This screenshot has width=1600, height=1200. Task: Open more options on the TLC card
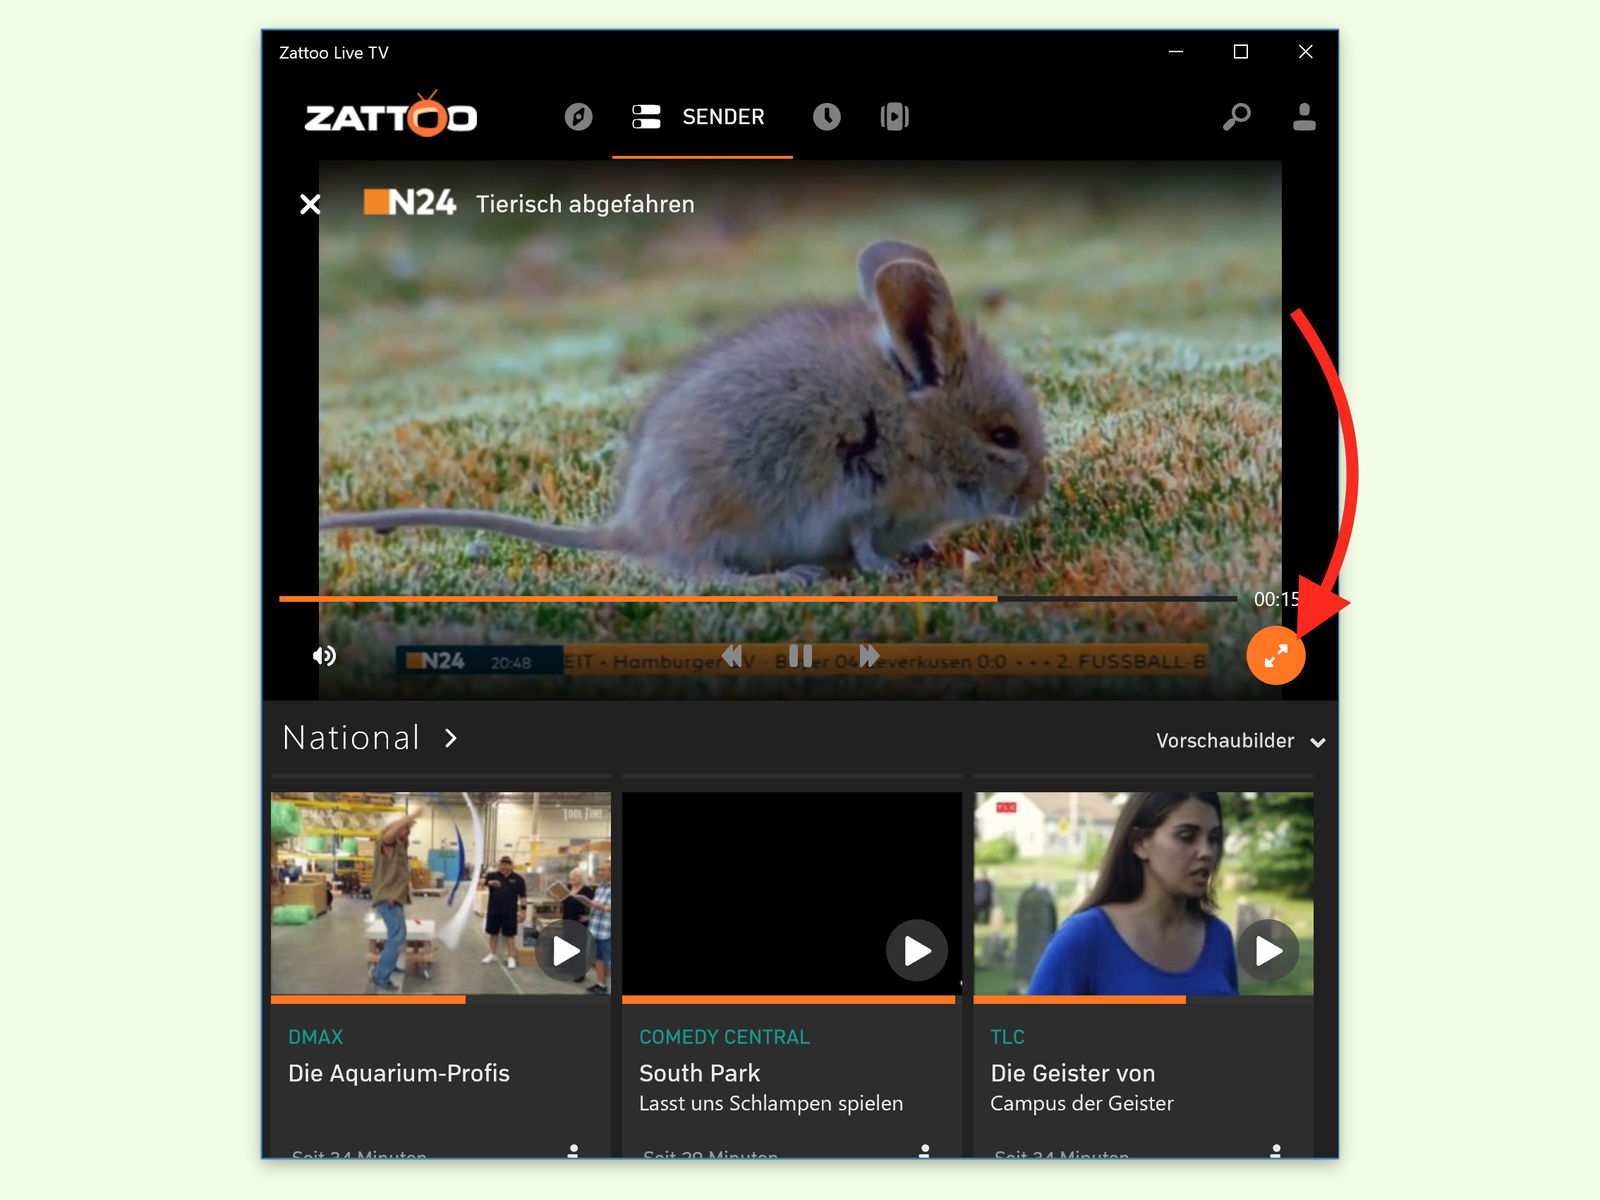coord(1276,1151)
